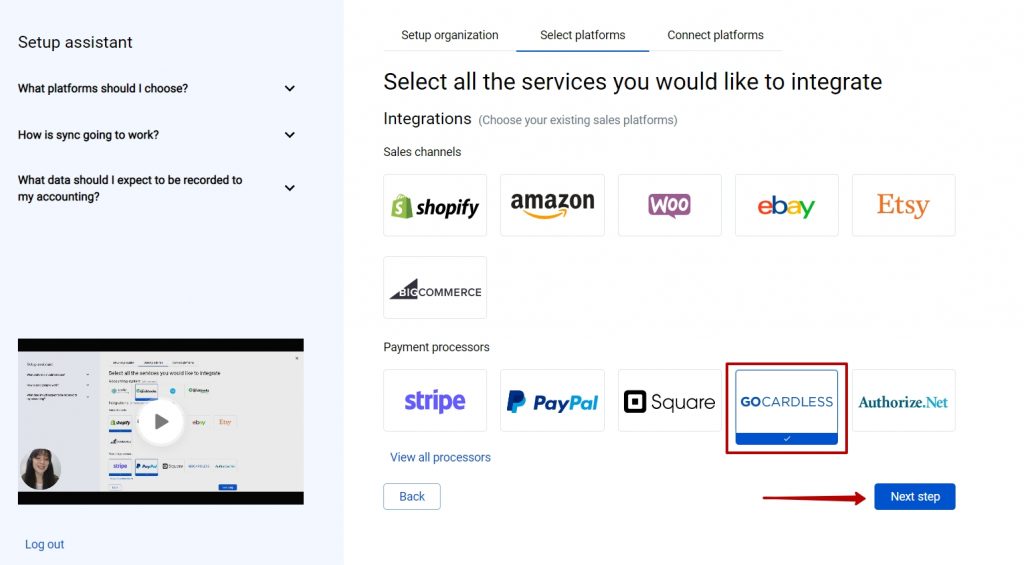The width and height of the screenshot is (1024, 565).
Task: Select the Shopify sales channel tile
Action: click(435, 205)
